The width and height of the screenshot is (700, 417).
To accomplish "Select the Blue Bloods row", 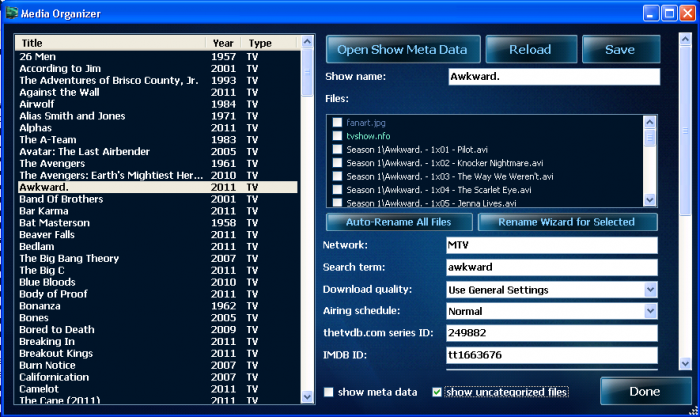I will [158, 282].
